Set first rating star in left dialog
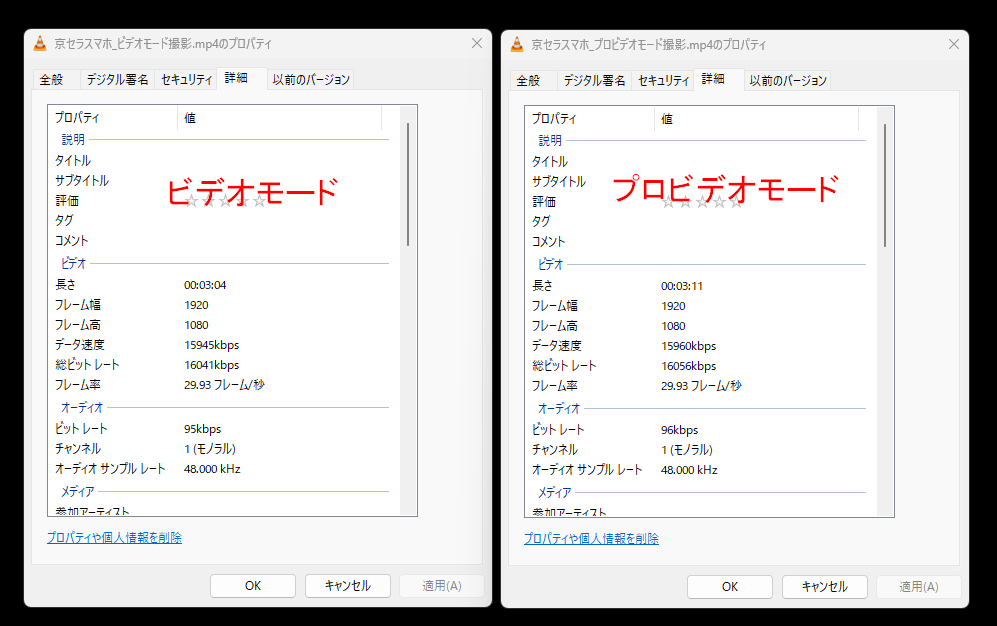Viewport: 997px width, 626px height. (192, 201)
